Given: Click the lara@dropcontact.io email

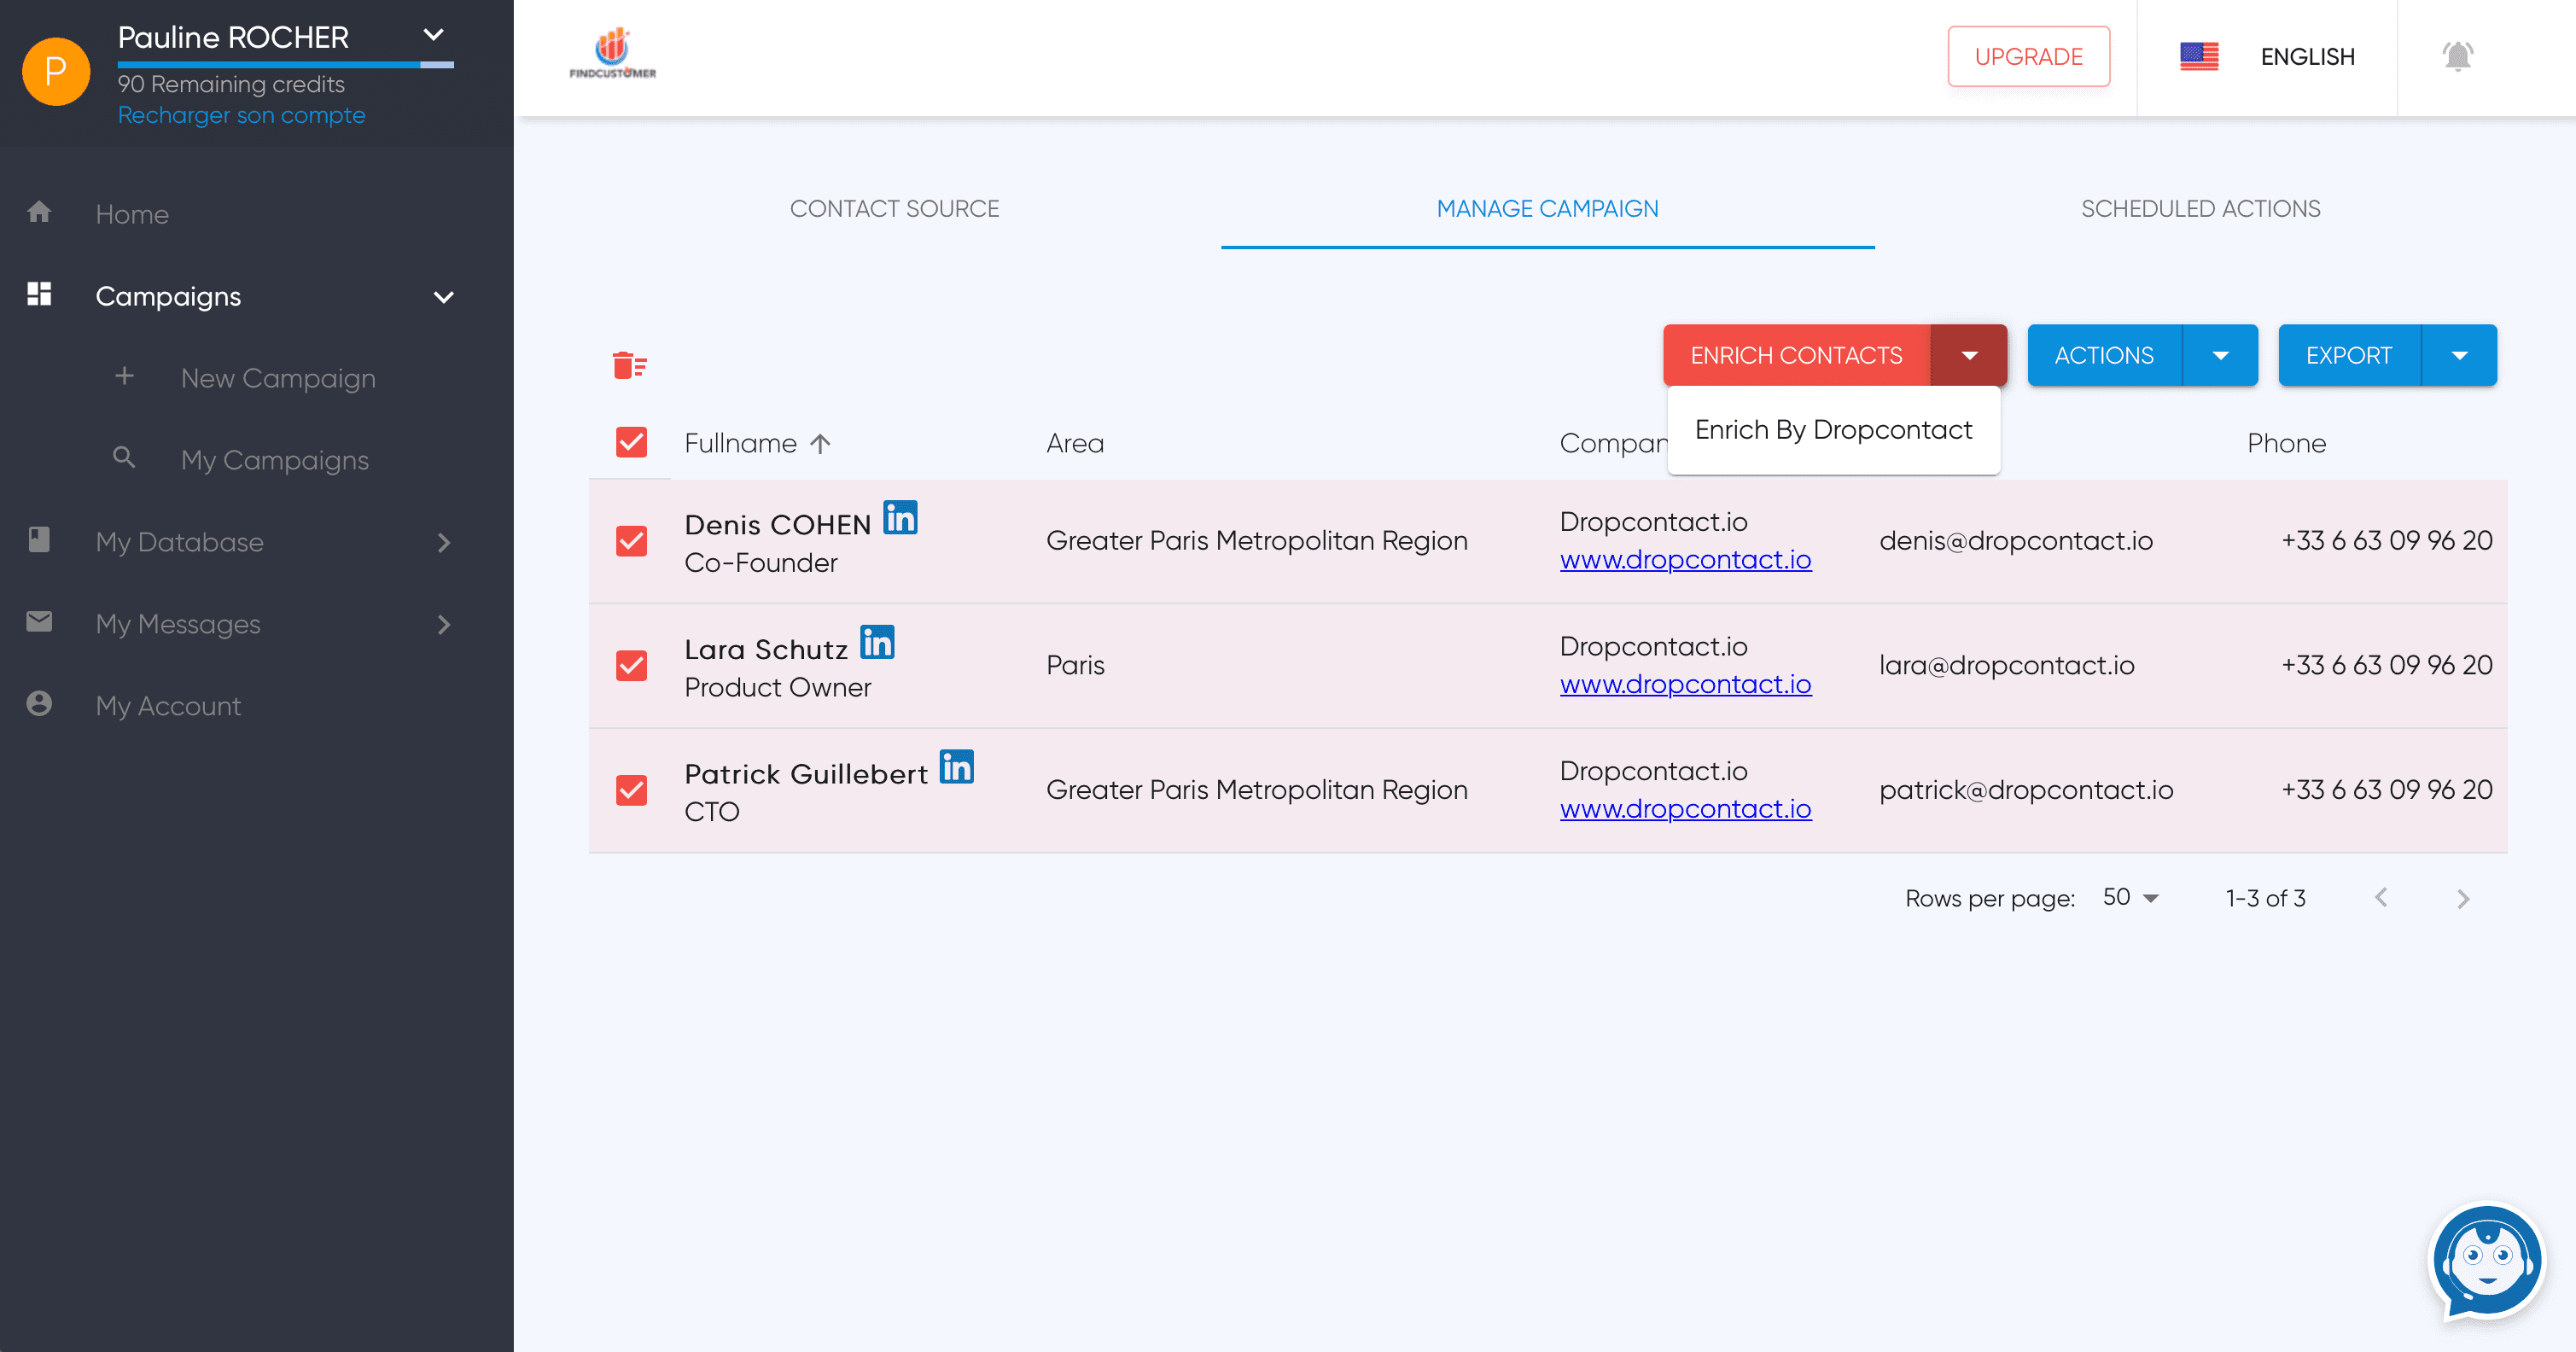Looking at the screenshot, I should 2006,665.
